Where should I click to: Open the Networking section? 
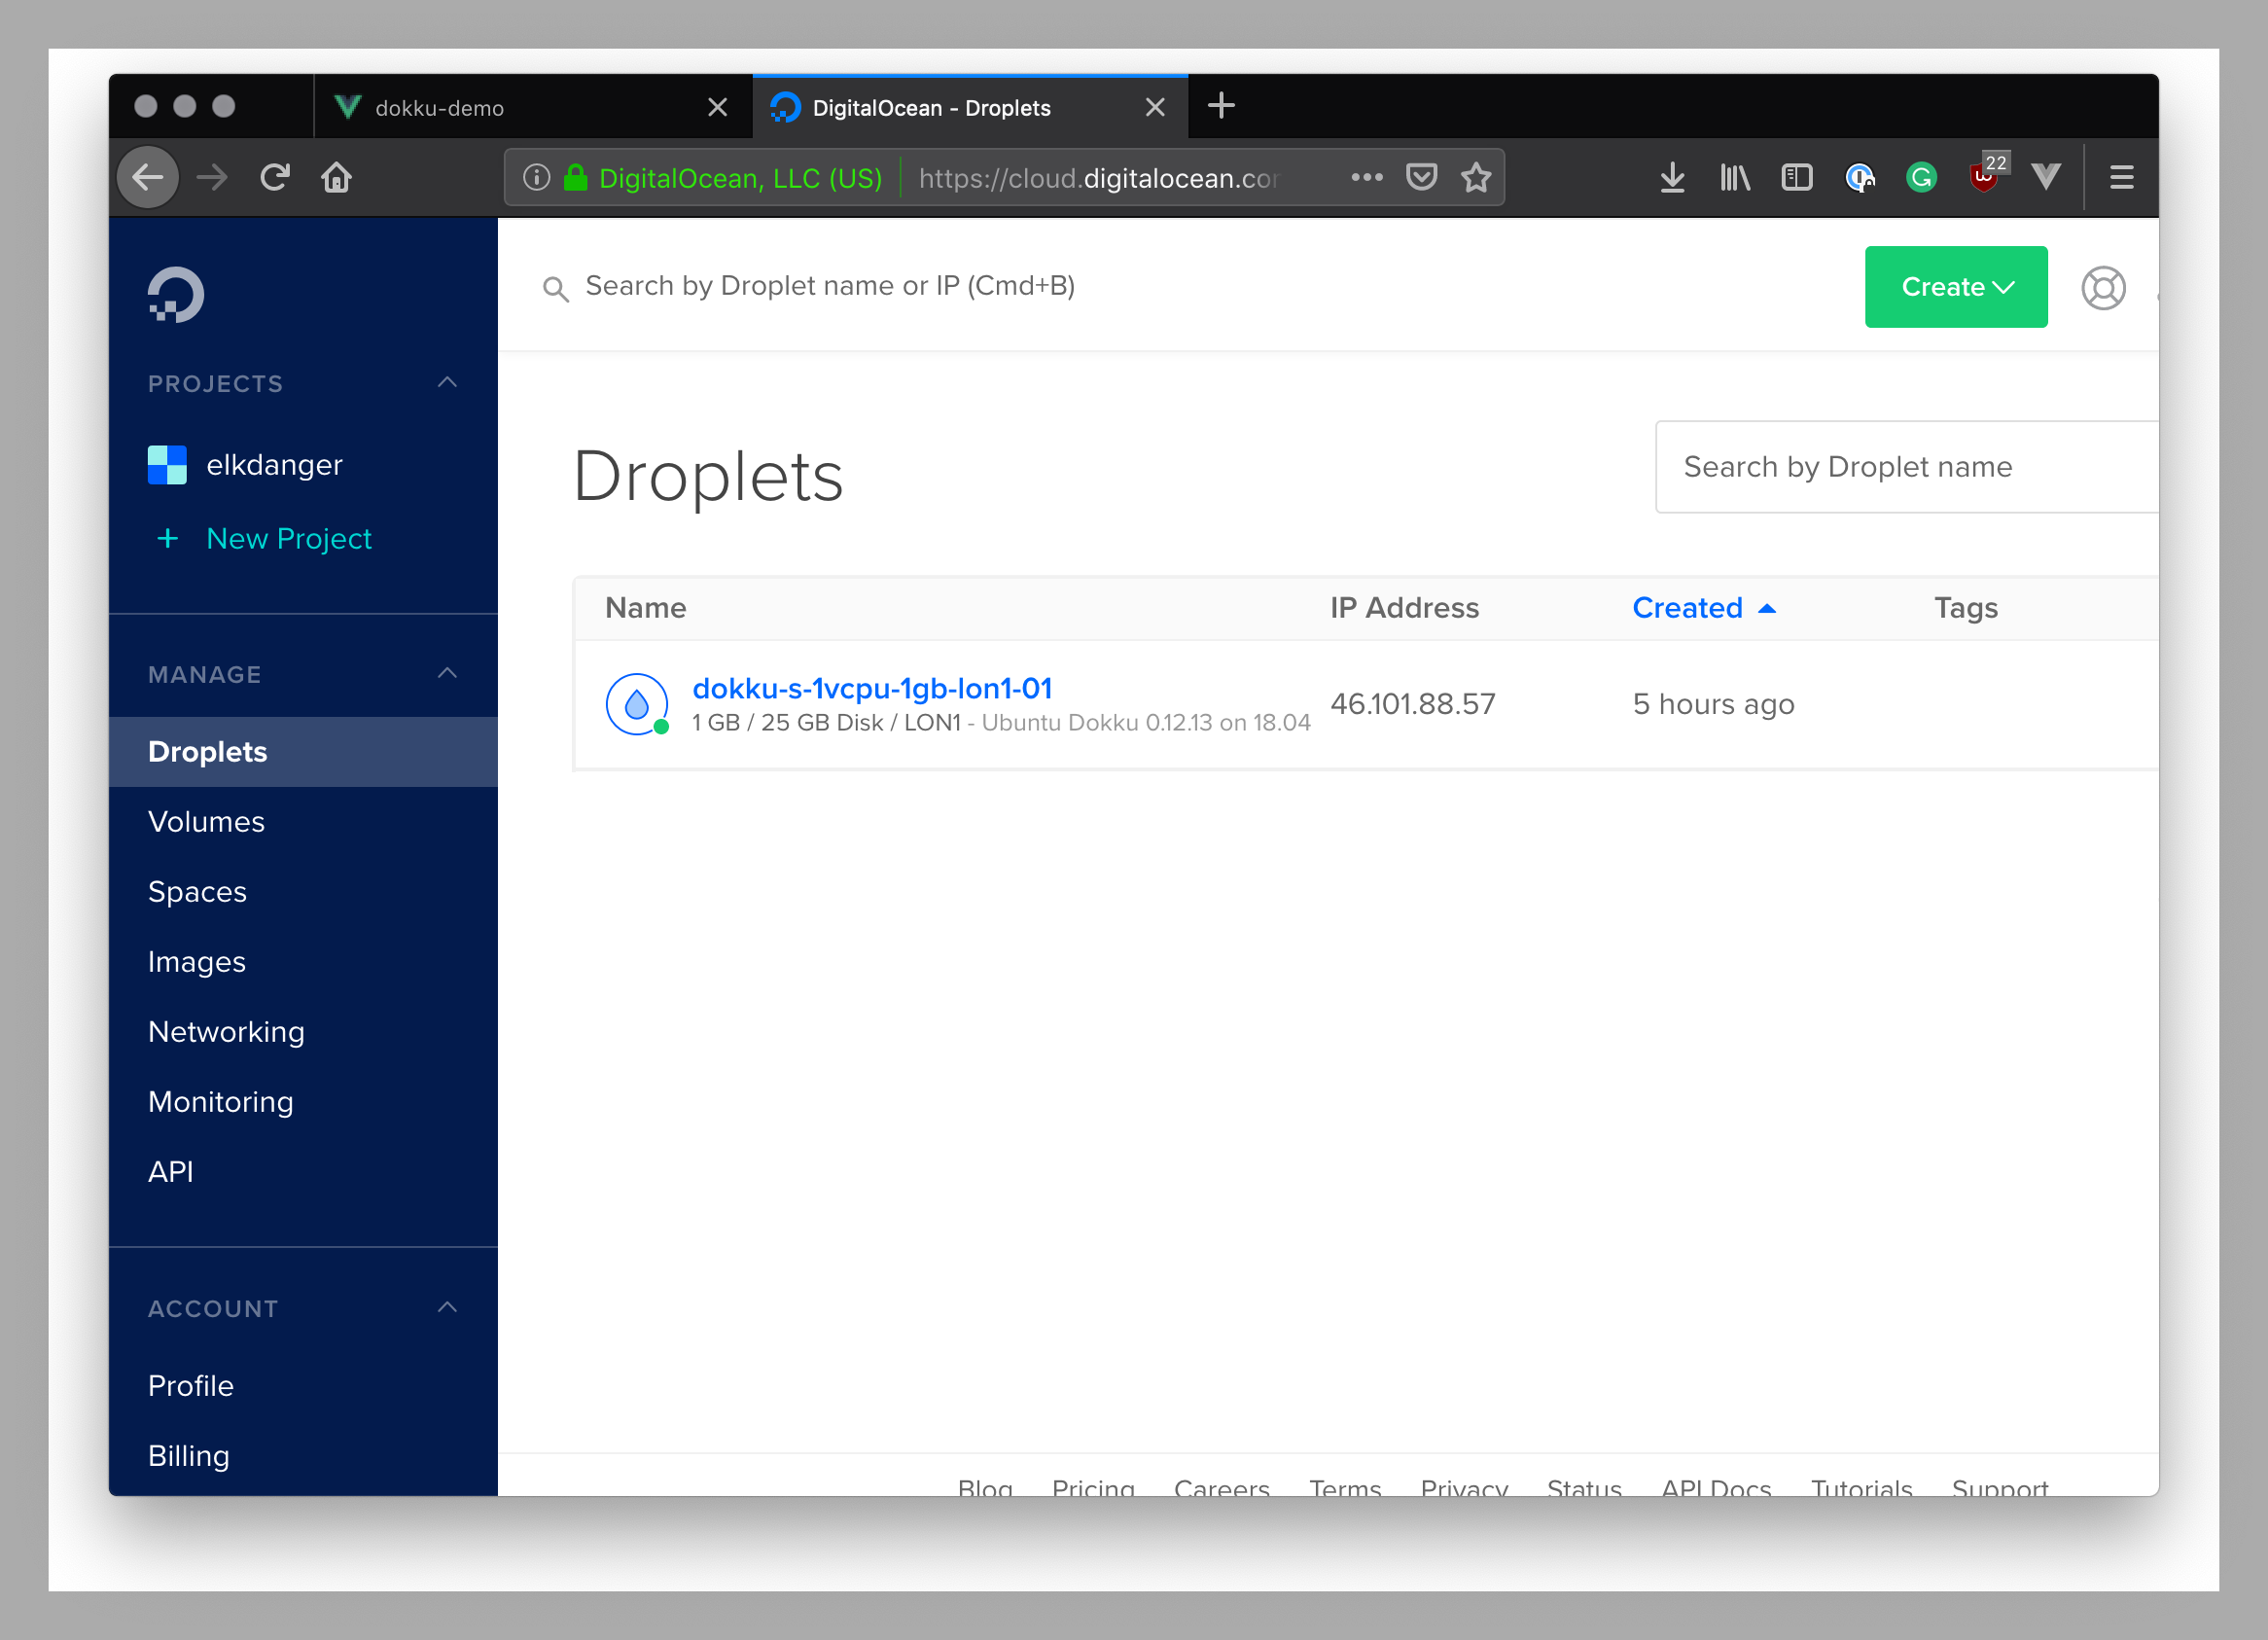(x=226, y=1030)
